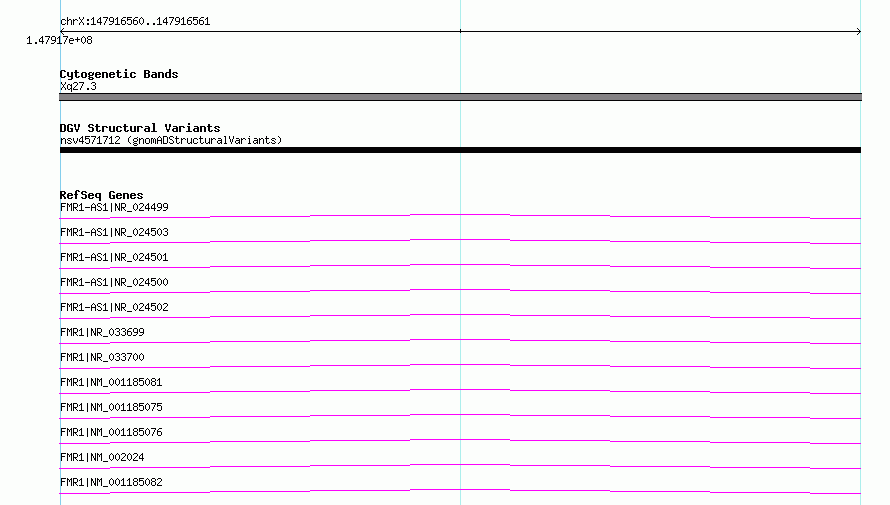890x505 pixels.
Task: Open transcript FMR1|NM_002024
Action: (x=102, y=457)
